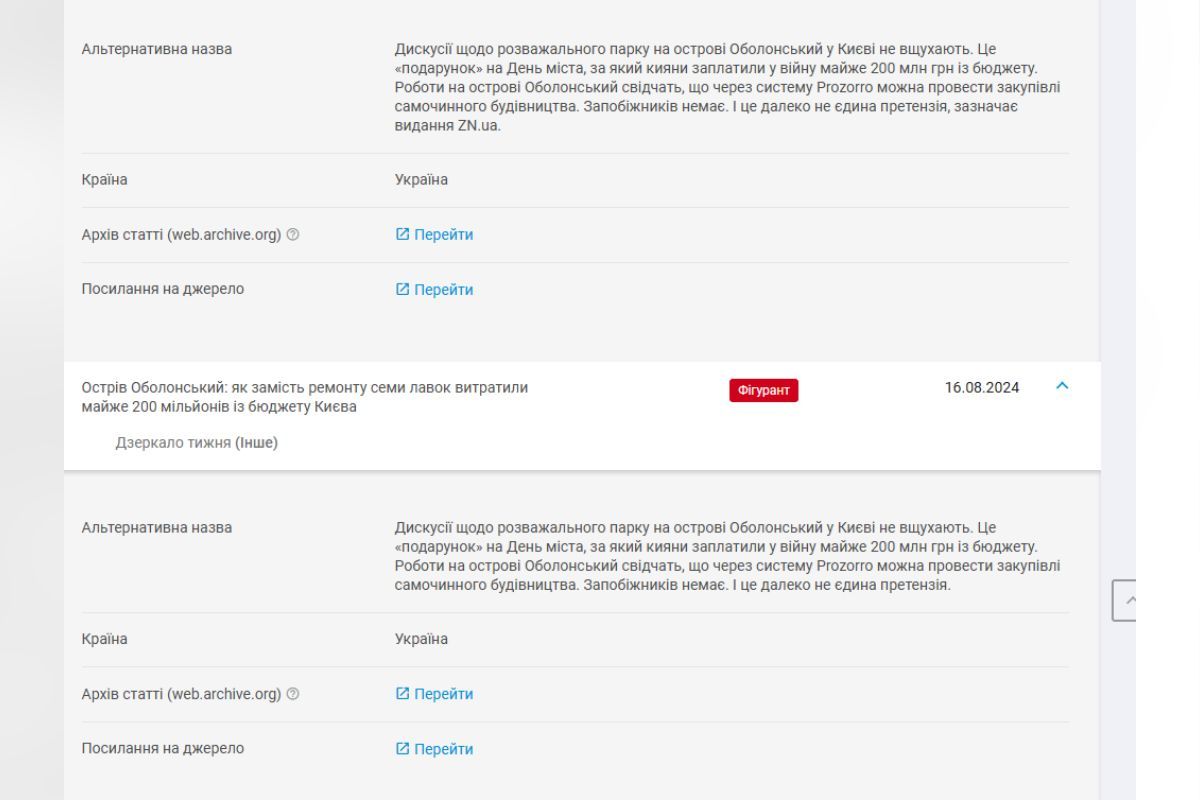Click the date 16.08.2024
Screen dimensions: 1200x800
pos(982,388)
